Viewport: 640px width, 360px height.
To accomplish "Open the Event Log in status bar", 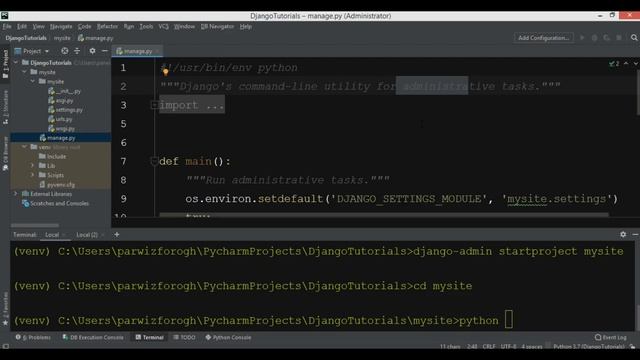I will tap(611, 337).
